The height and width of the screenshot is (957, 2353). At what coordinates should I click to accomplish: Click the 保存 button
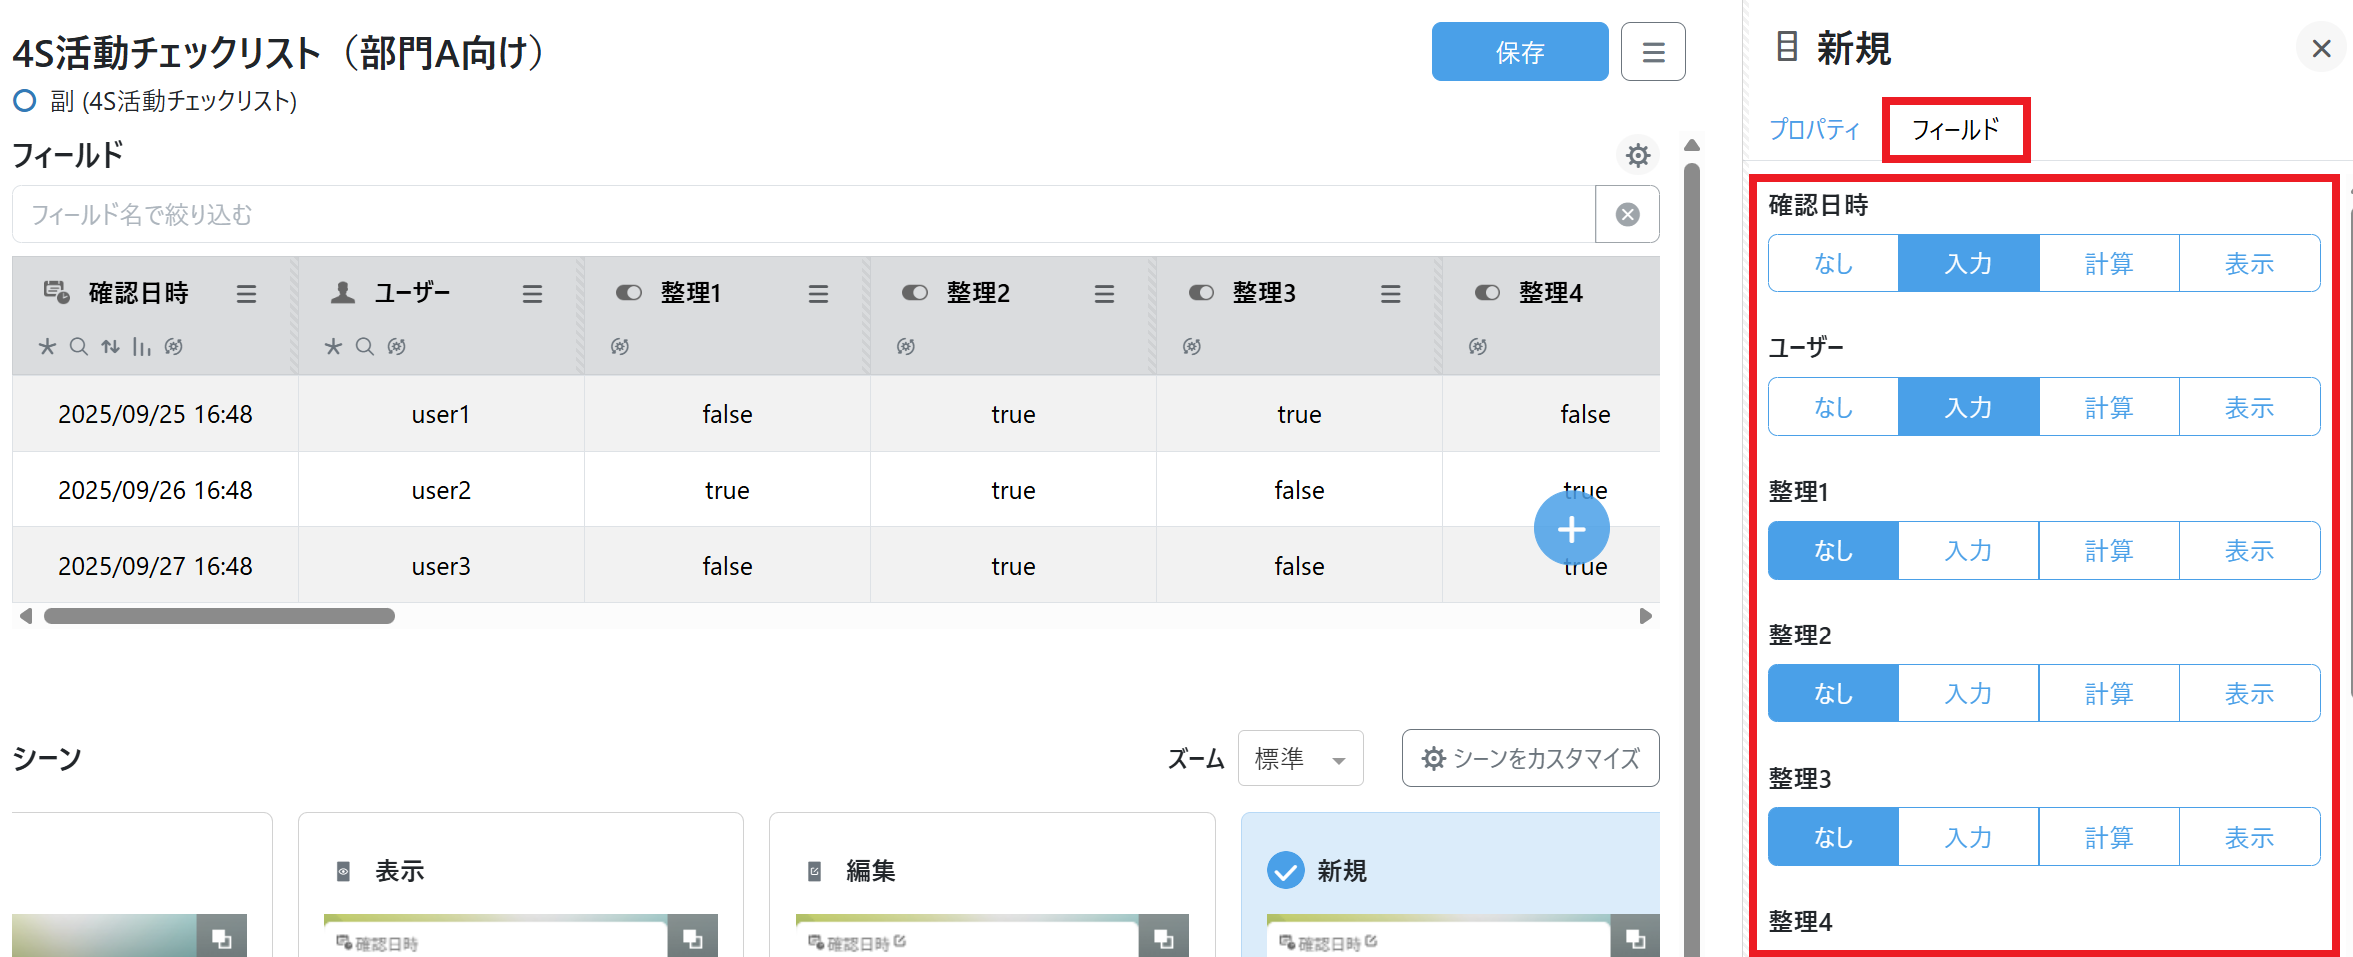(x=1519, y=52)
